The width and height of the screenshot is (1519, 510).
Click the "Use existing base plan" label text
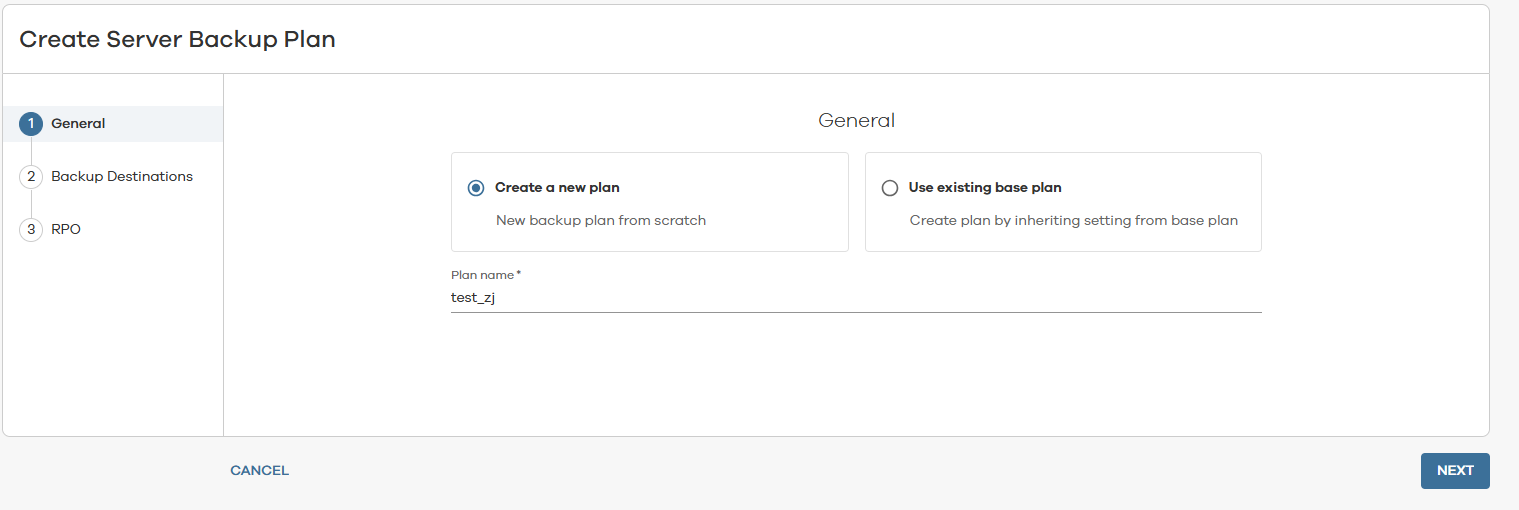click(985, 188)
